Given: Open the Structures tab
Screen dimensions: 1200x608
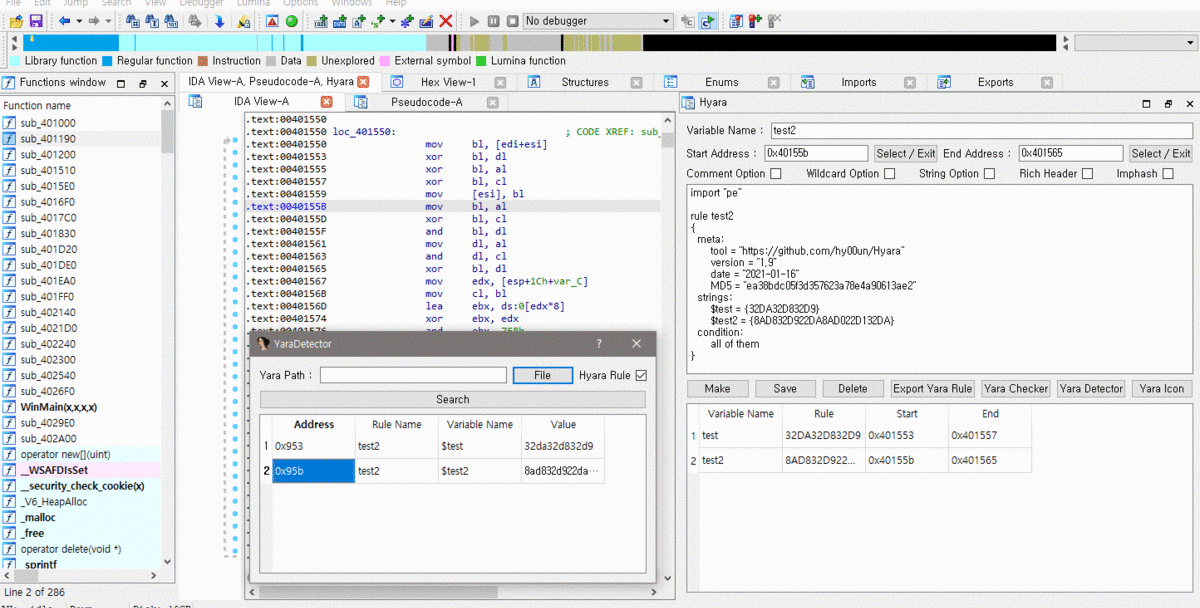Looking at the screenshot, I should (585, 82).
